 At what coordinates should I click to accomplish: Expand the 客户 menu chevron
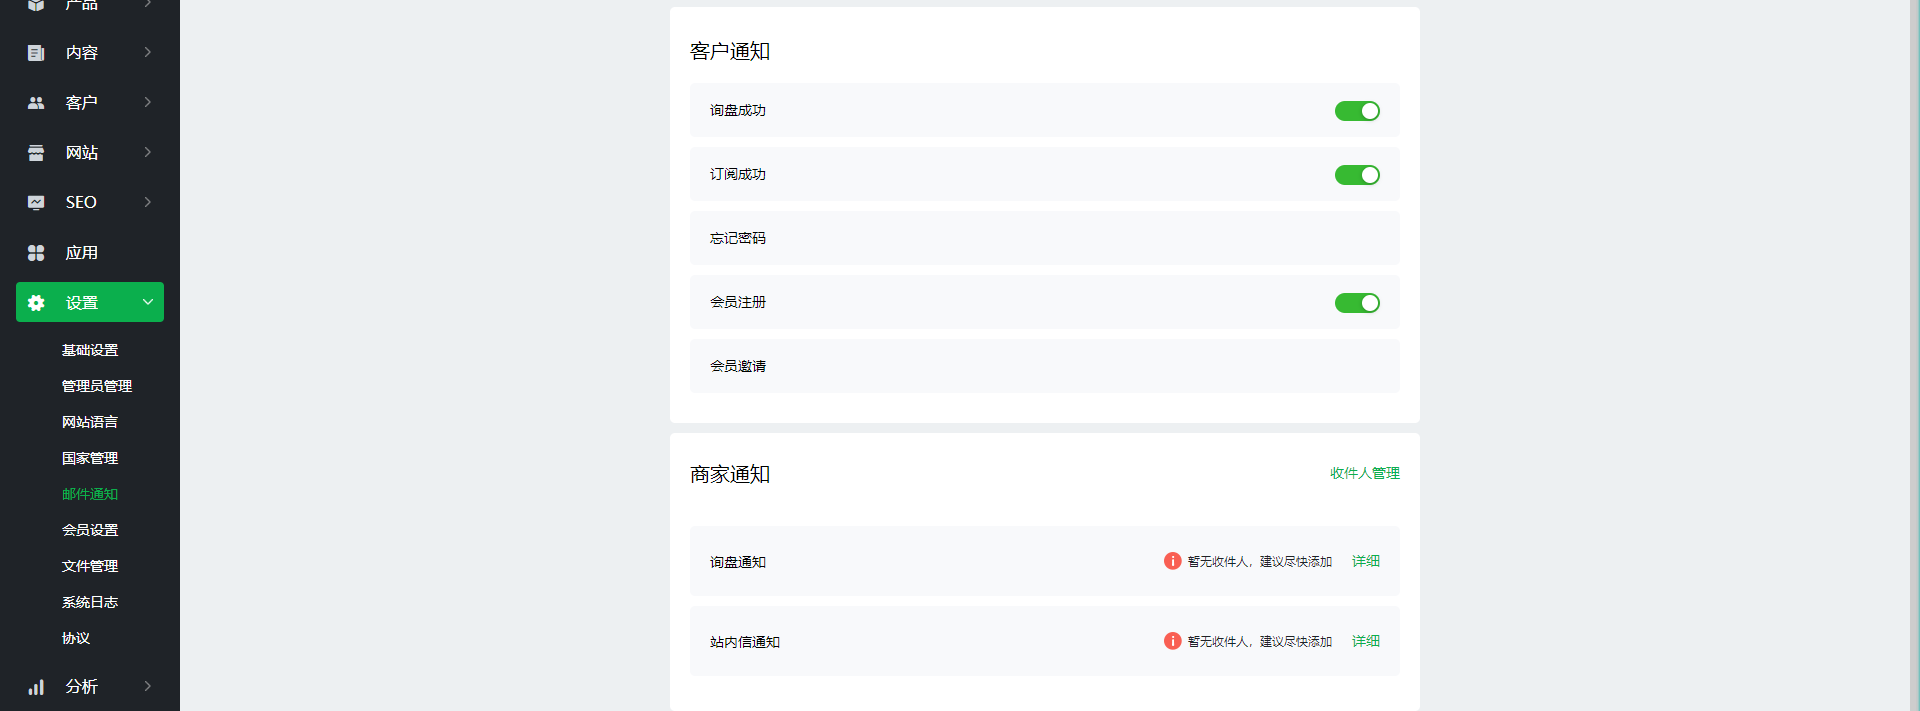click(148, 102)
